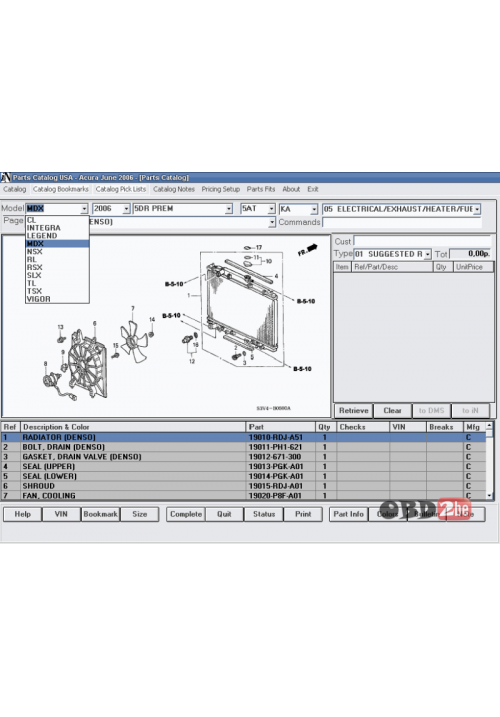Open the 05 ELECTRICAL/EXHAUST section dropdown

pos(477,209)
